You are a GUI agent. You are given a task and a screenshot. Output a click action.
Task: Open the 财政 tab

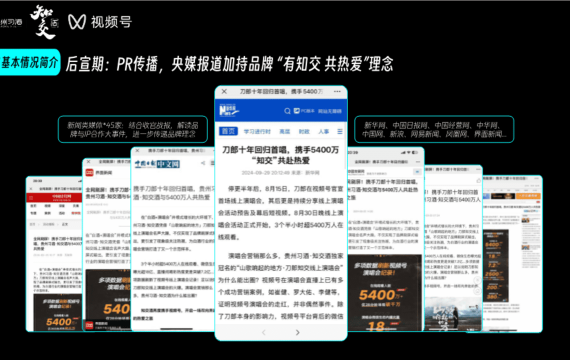coord(304,132)
